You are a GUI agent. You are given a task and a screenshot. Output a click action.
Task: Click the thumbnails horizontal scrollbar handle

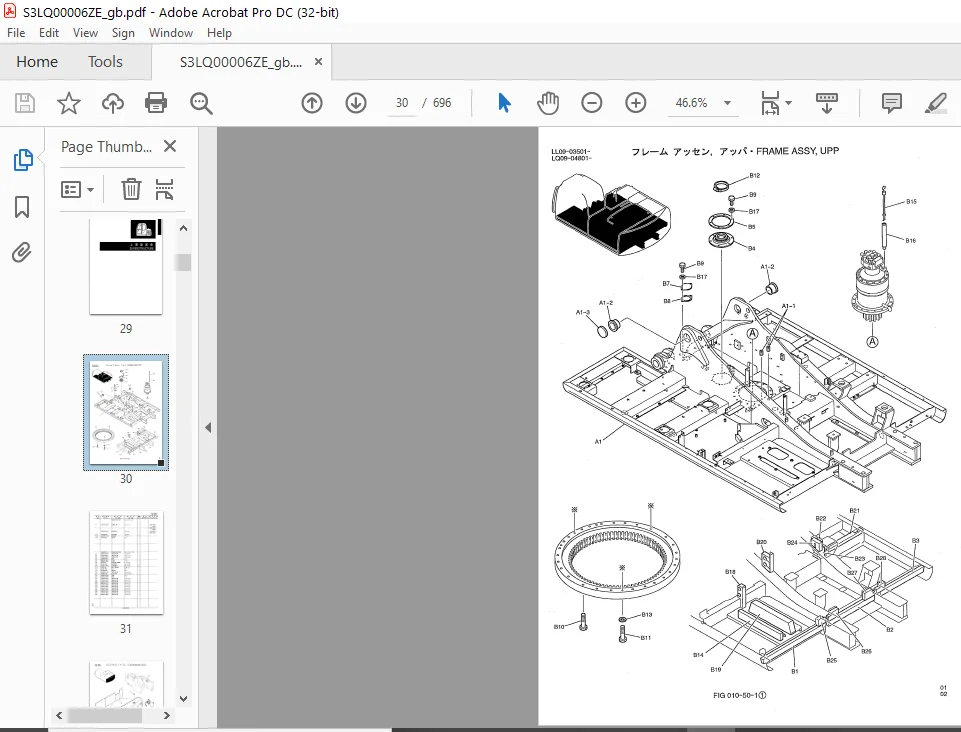pyautogui.click(x=105, y=715)
